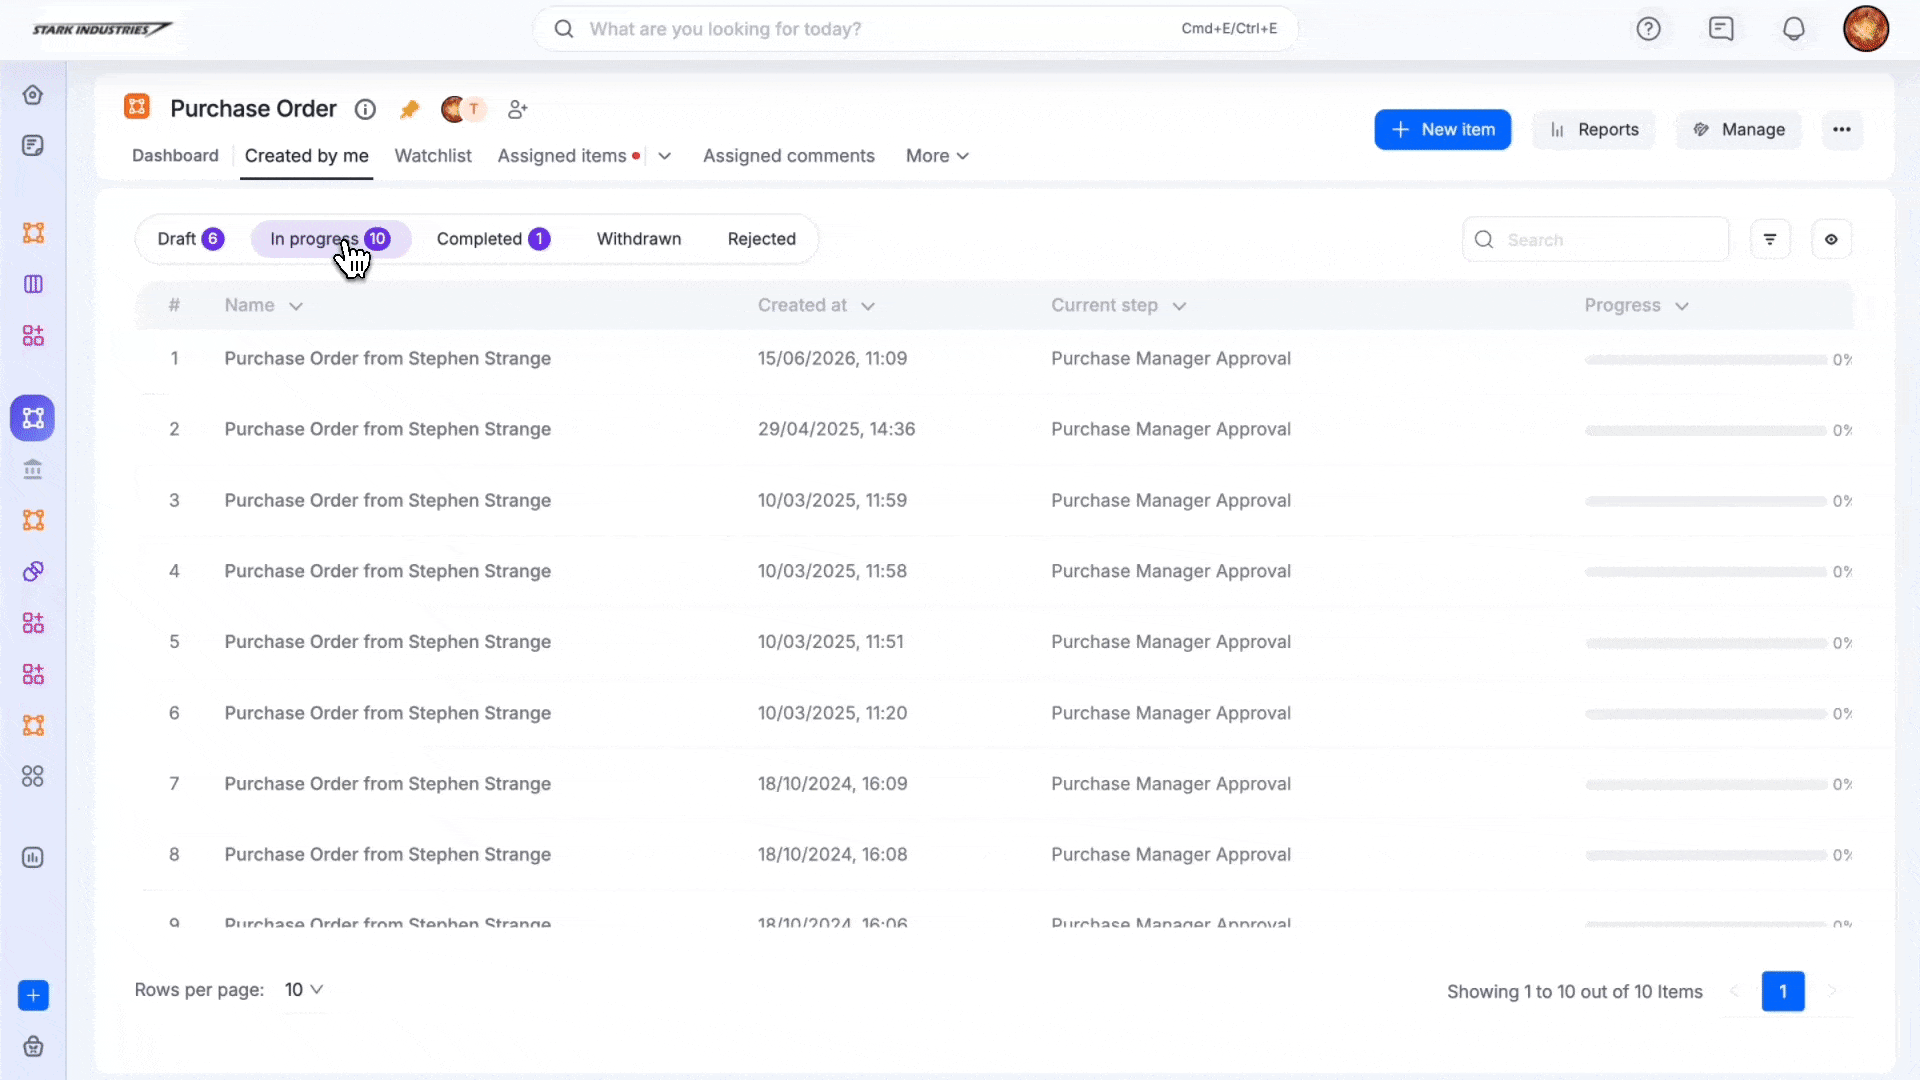Click the next page arrow
1920x1080 pixels.
point(1832,991)
